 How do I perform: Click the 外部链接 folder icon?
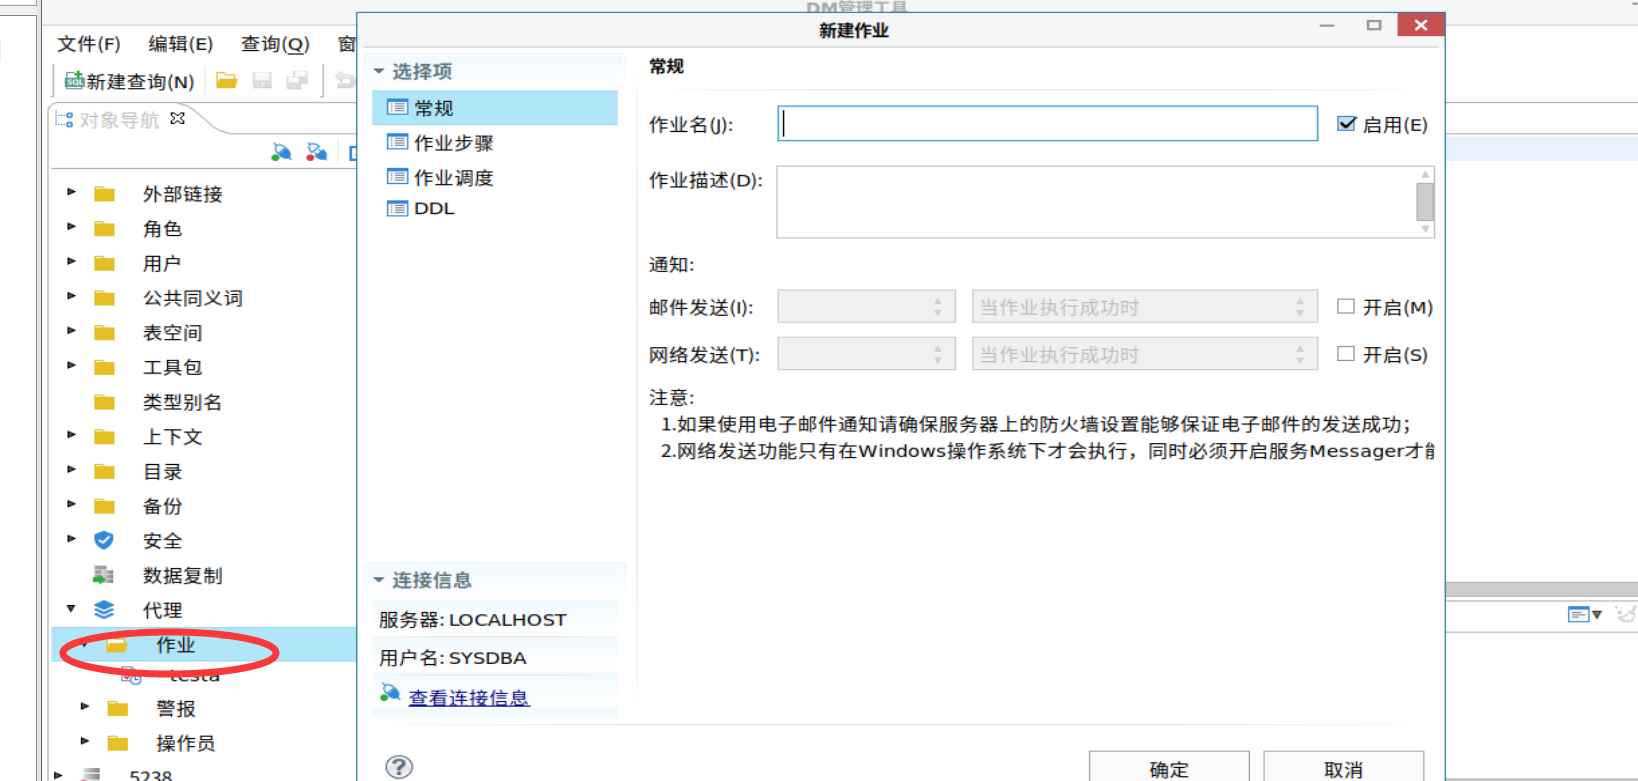coord(104,194)
